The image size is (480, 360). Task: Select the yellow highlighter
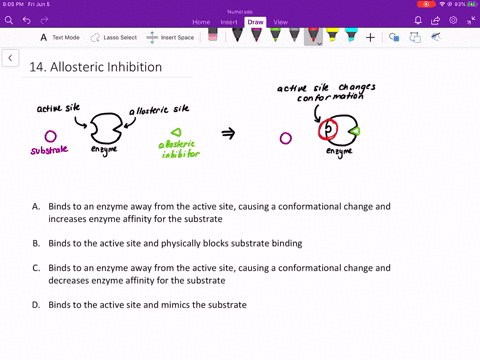332,35
